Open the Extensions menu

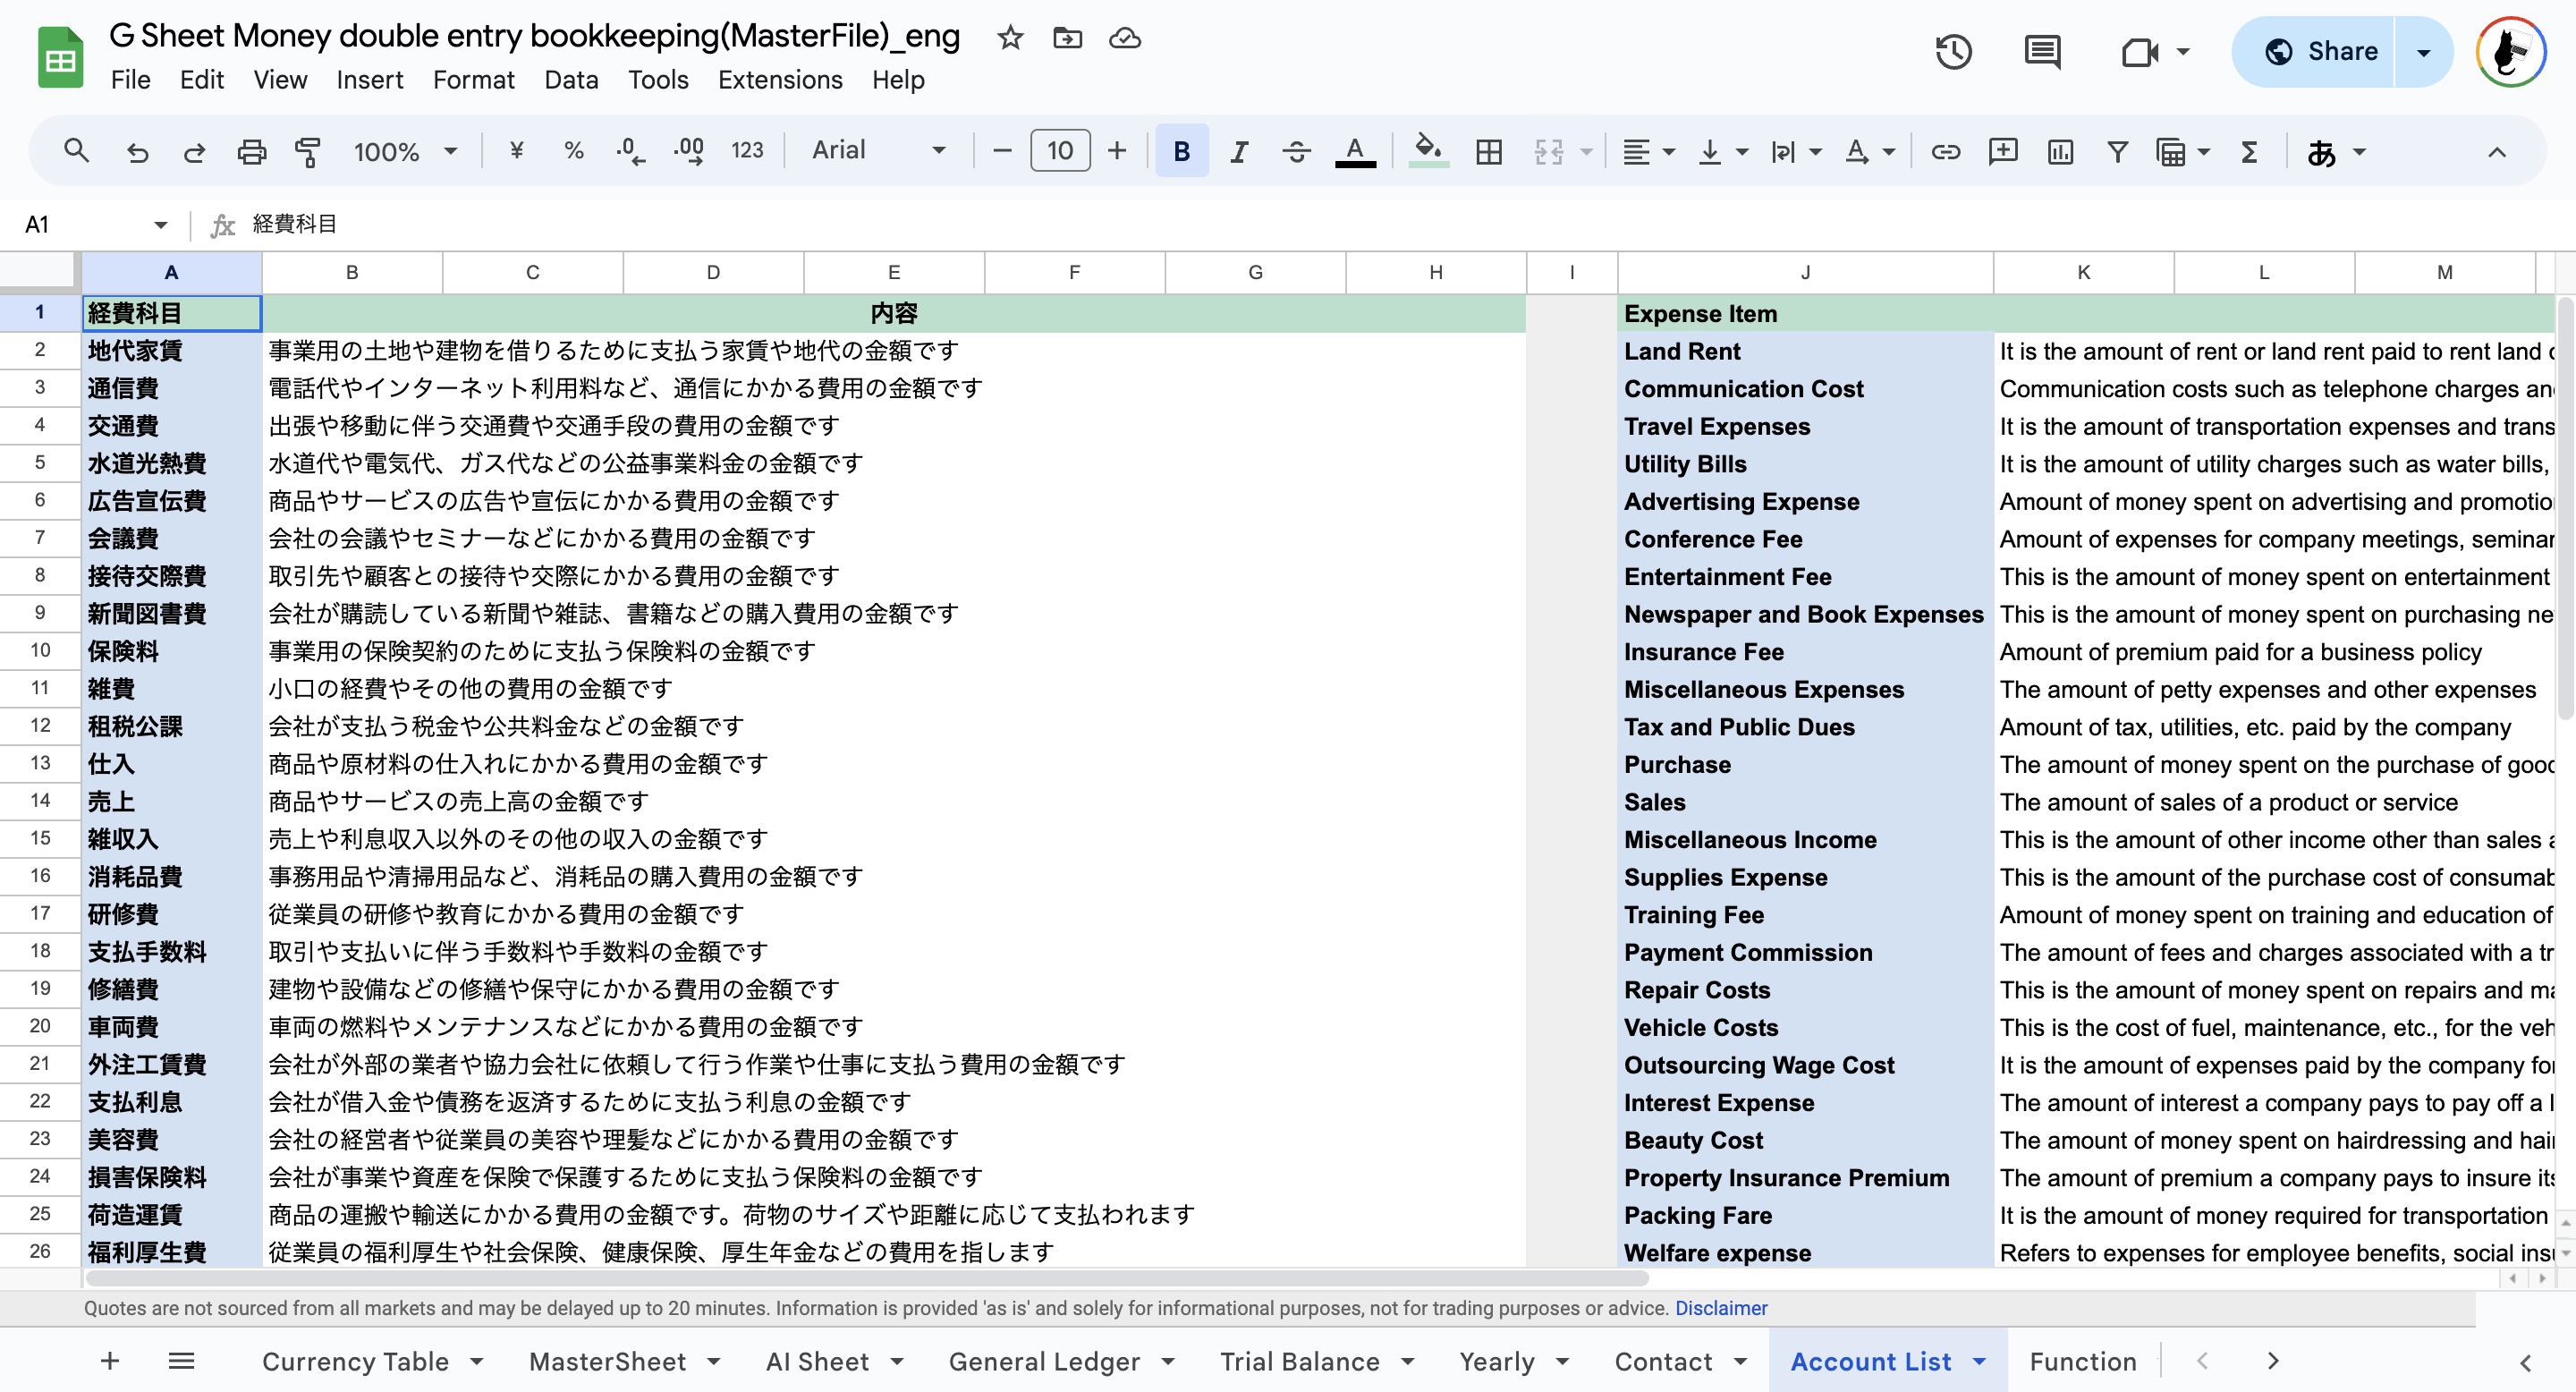pos(780,80)
